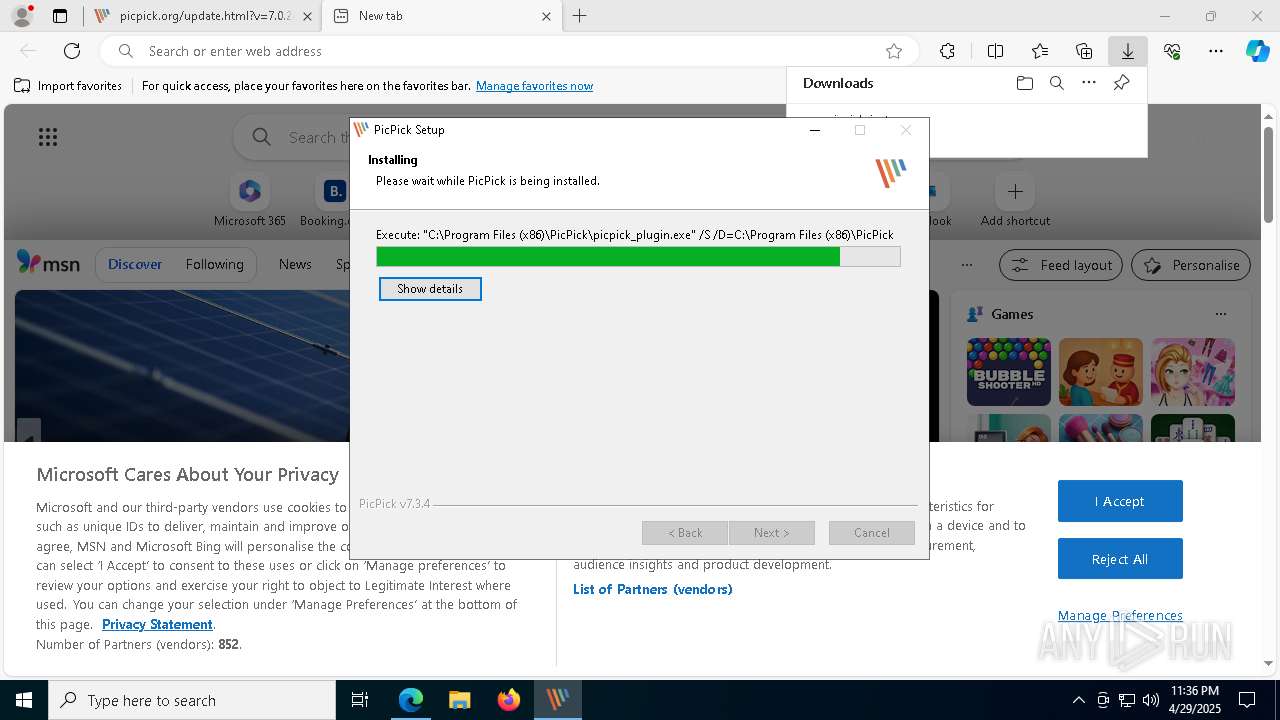
Task: Open the Extensions puzzle icon
Action: pos(947,51)
